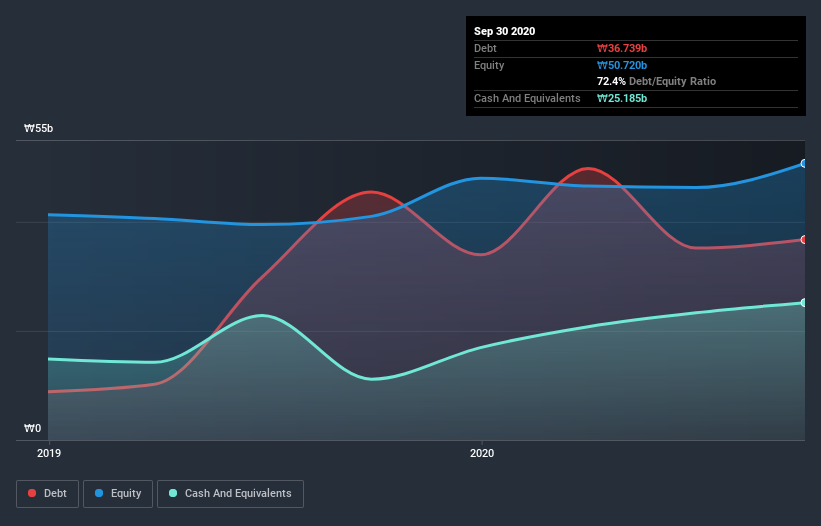Toggle the Cash And Equivalents legend button
This screenshot has width=821, height=526.
coord(230,494)
